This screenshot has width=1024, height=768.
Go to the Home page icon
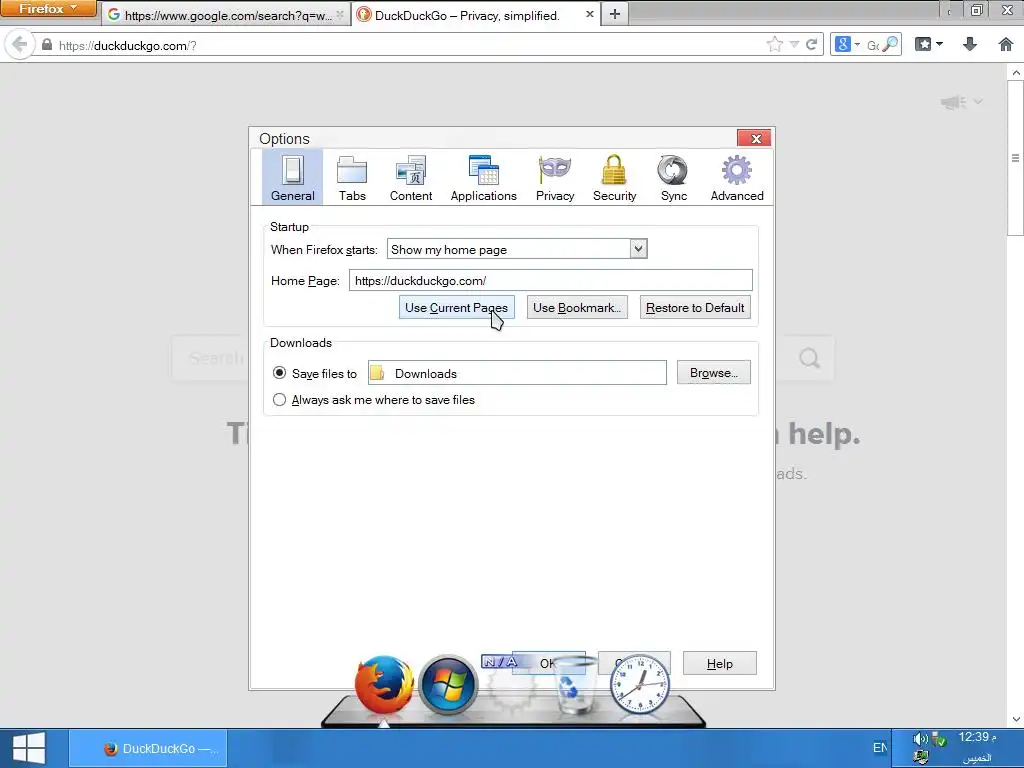click(1006, 44)
